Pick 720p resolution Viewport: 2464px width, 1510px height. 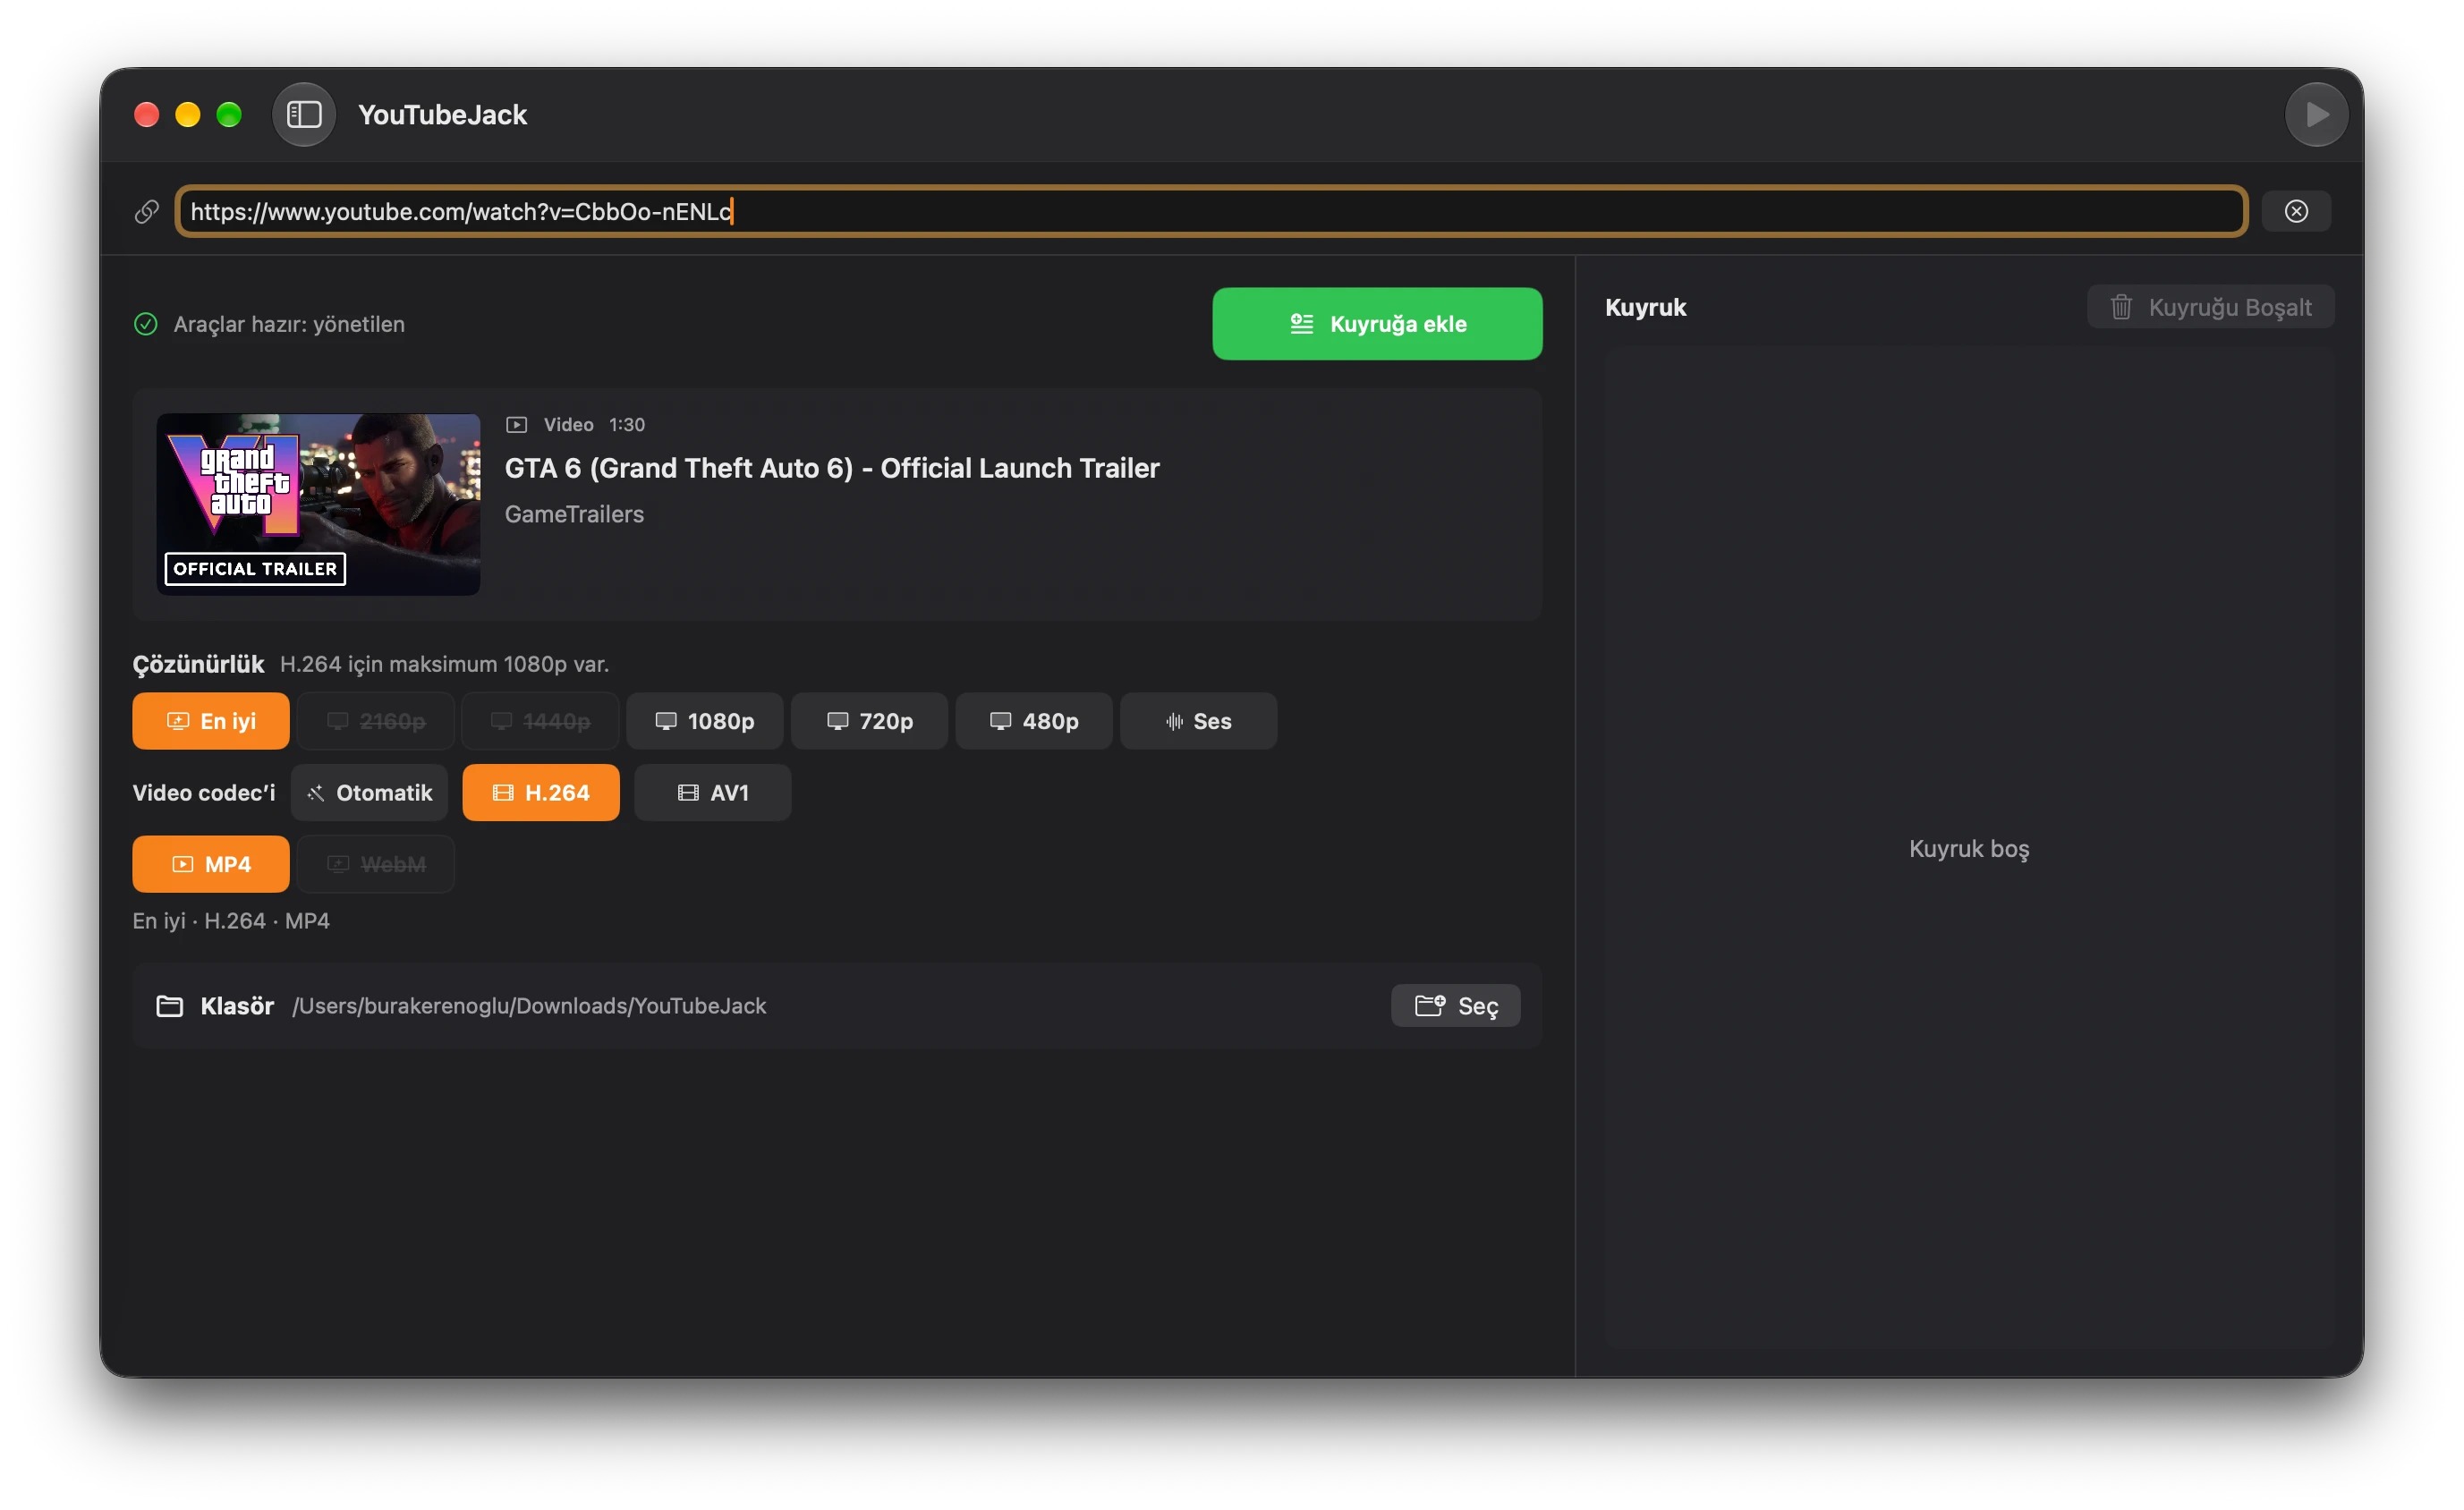(x=869, y=721)
